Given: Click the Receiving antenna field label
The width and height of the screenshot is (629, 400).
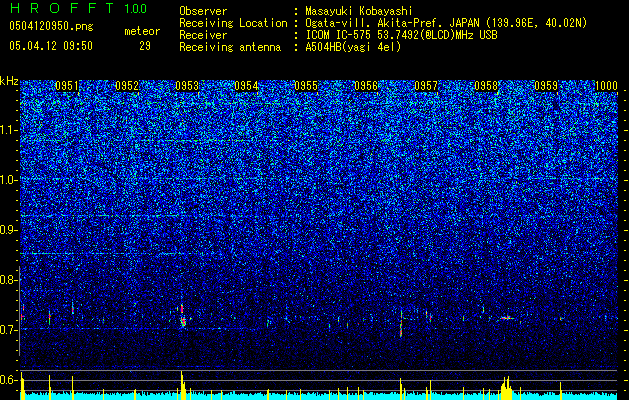Looking at the screenshot, I should (230, 47).
